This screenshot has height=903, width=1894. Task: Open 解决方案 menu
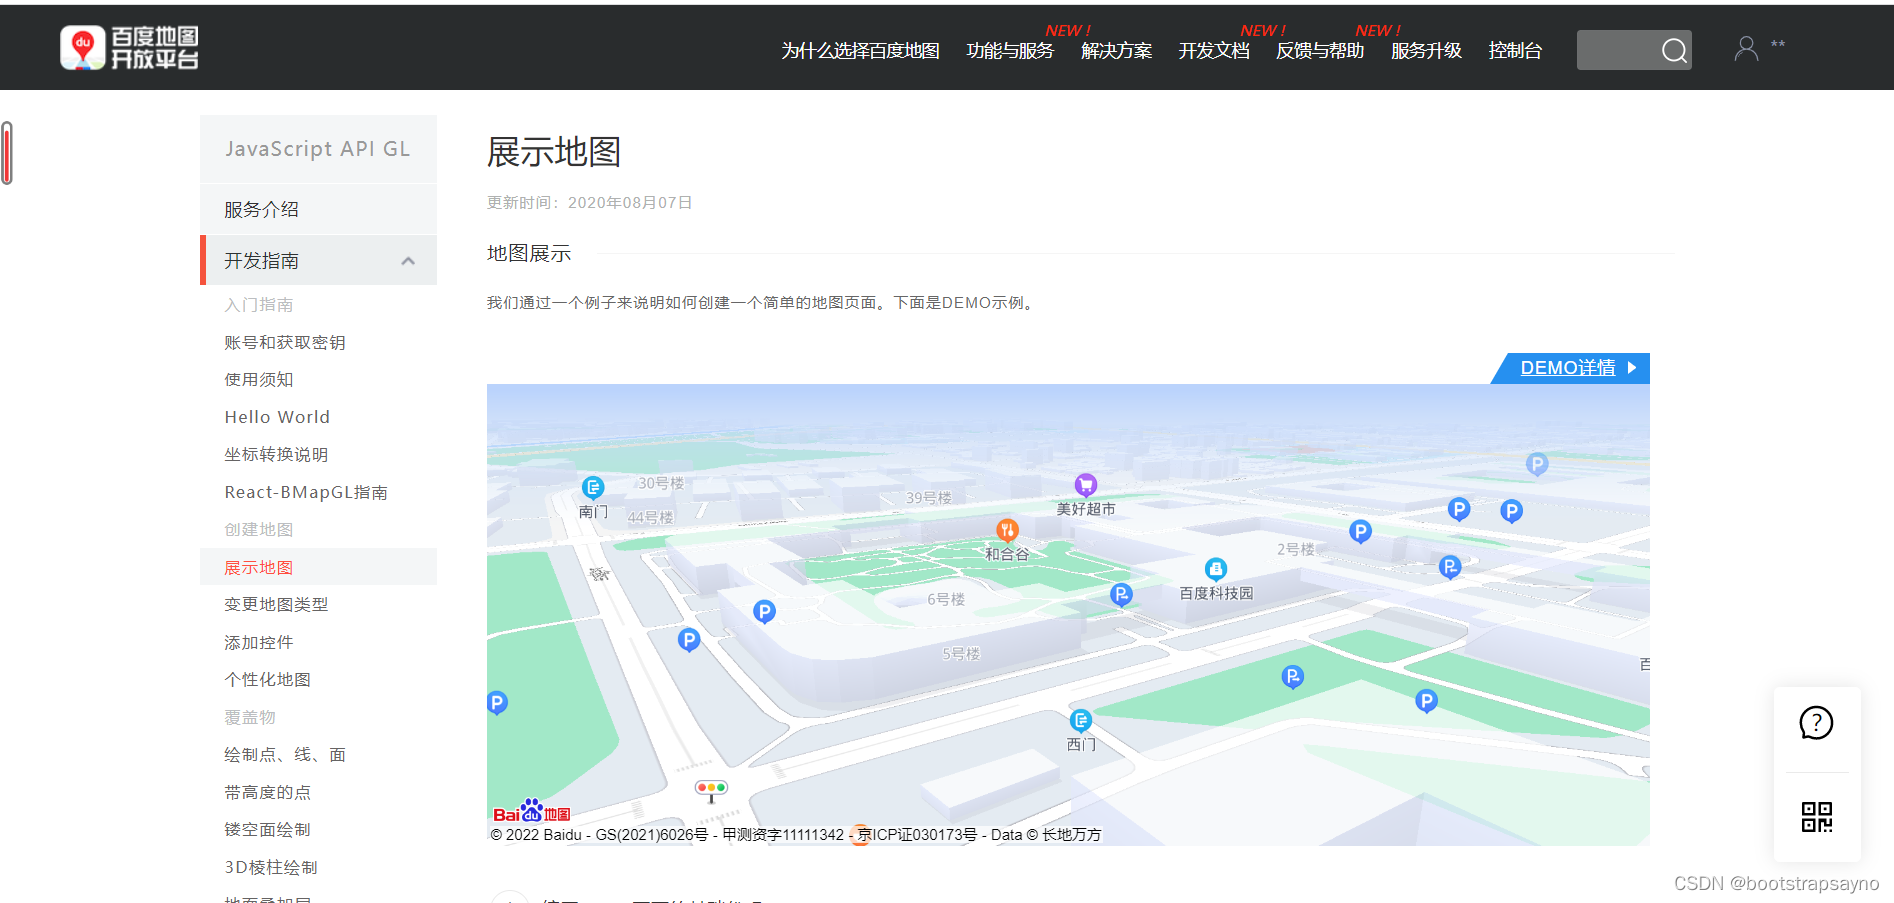coord(1116,51)
